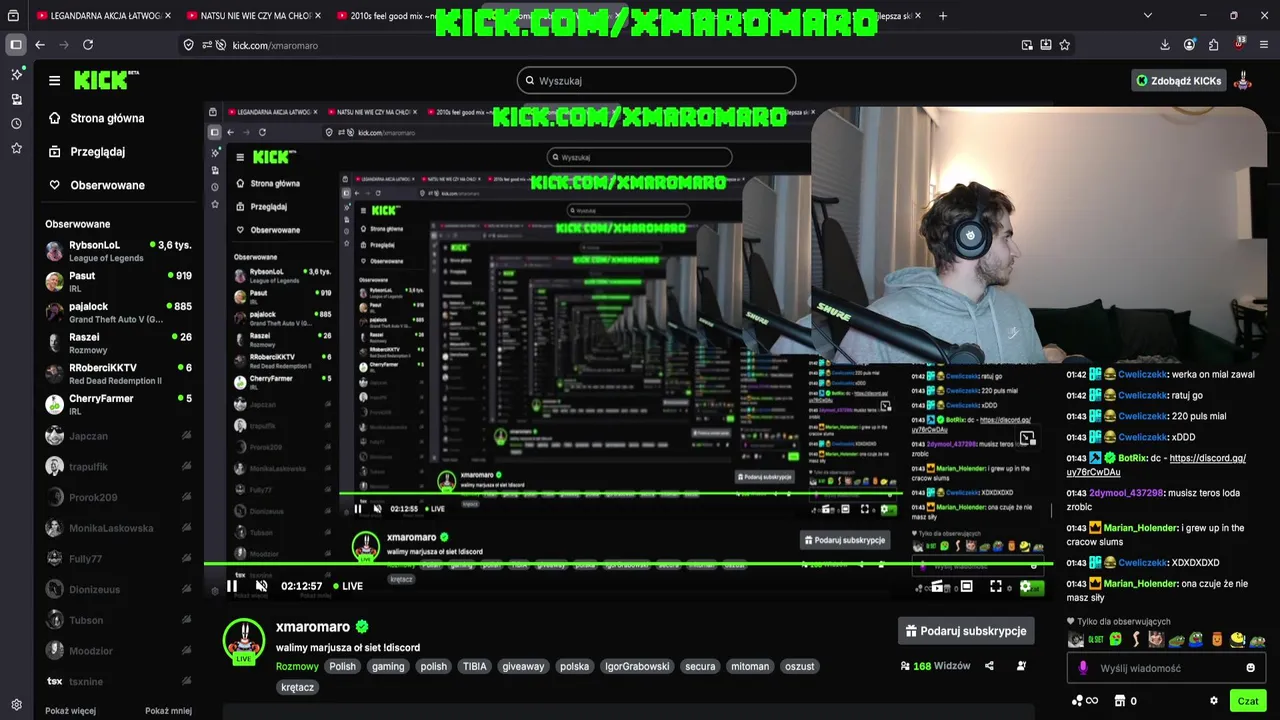Click the purple microphone icon in chat box

click(1083, 668)
